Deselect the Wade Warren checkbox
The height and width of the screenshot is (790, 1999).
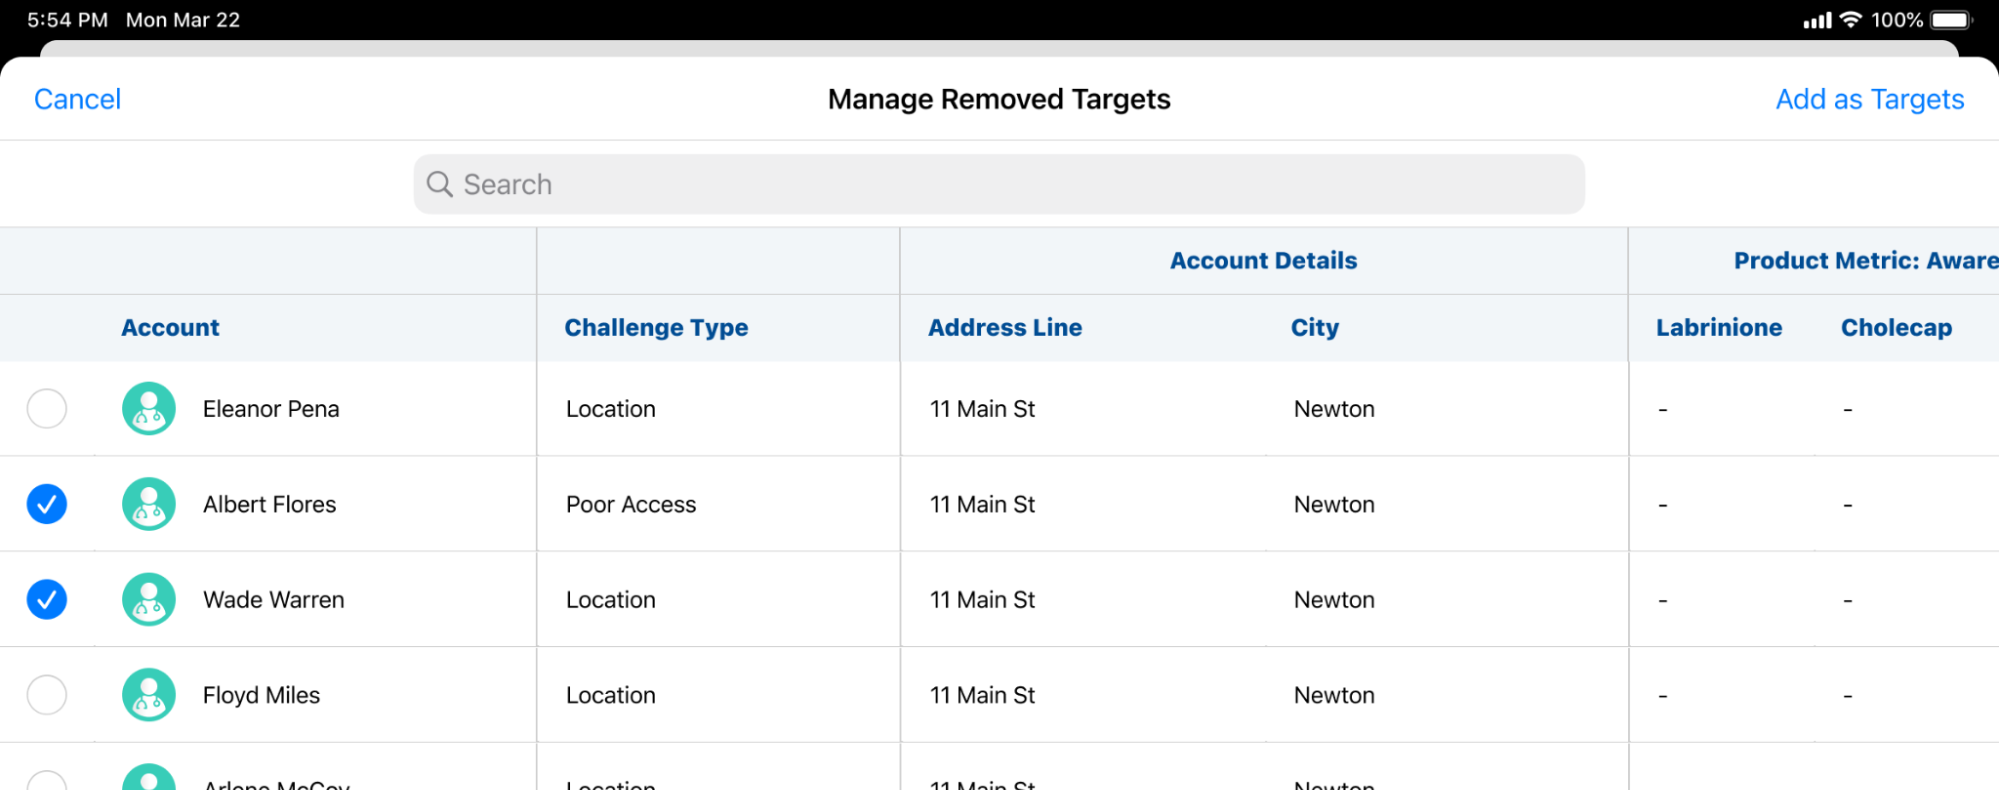click(47, 600)
